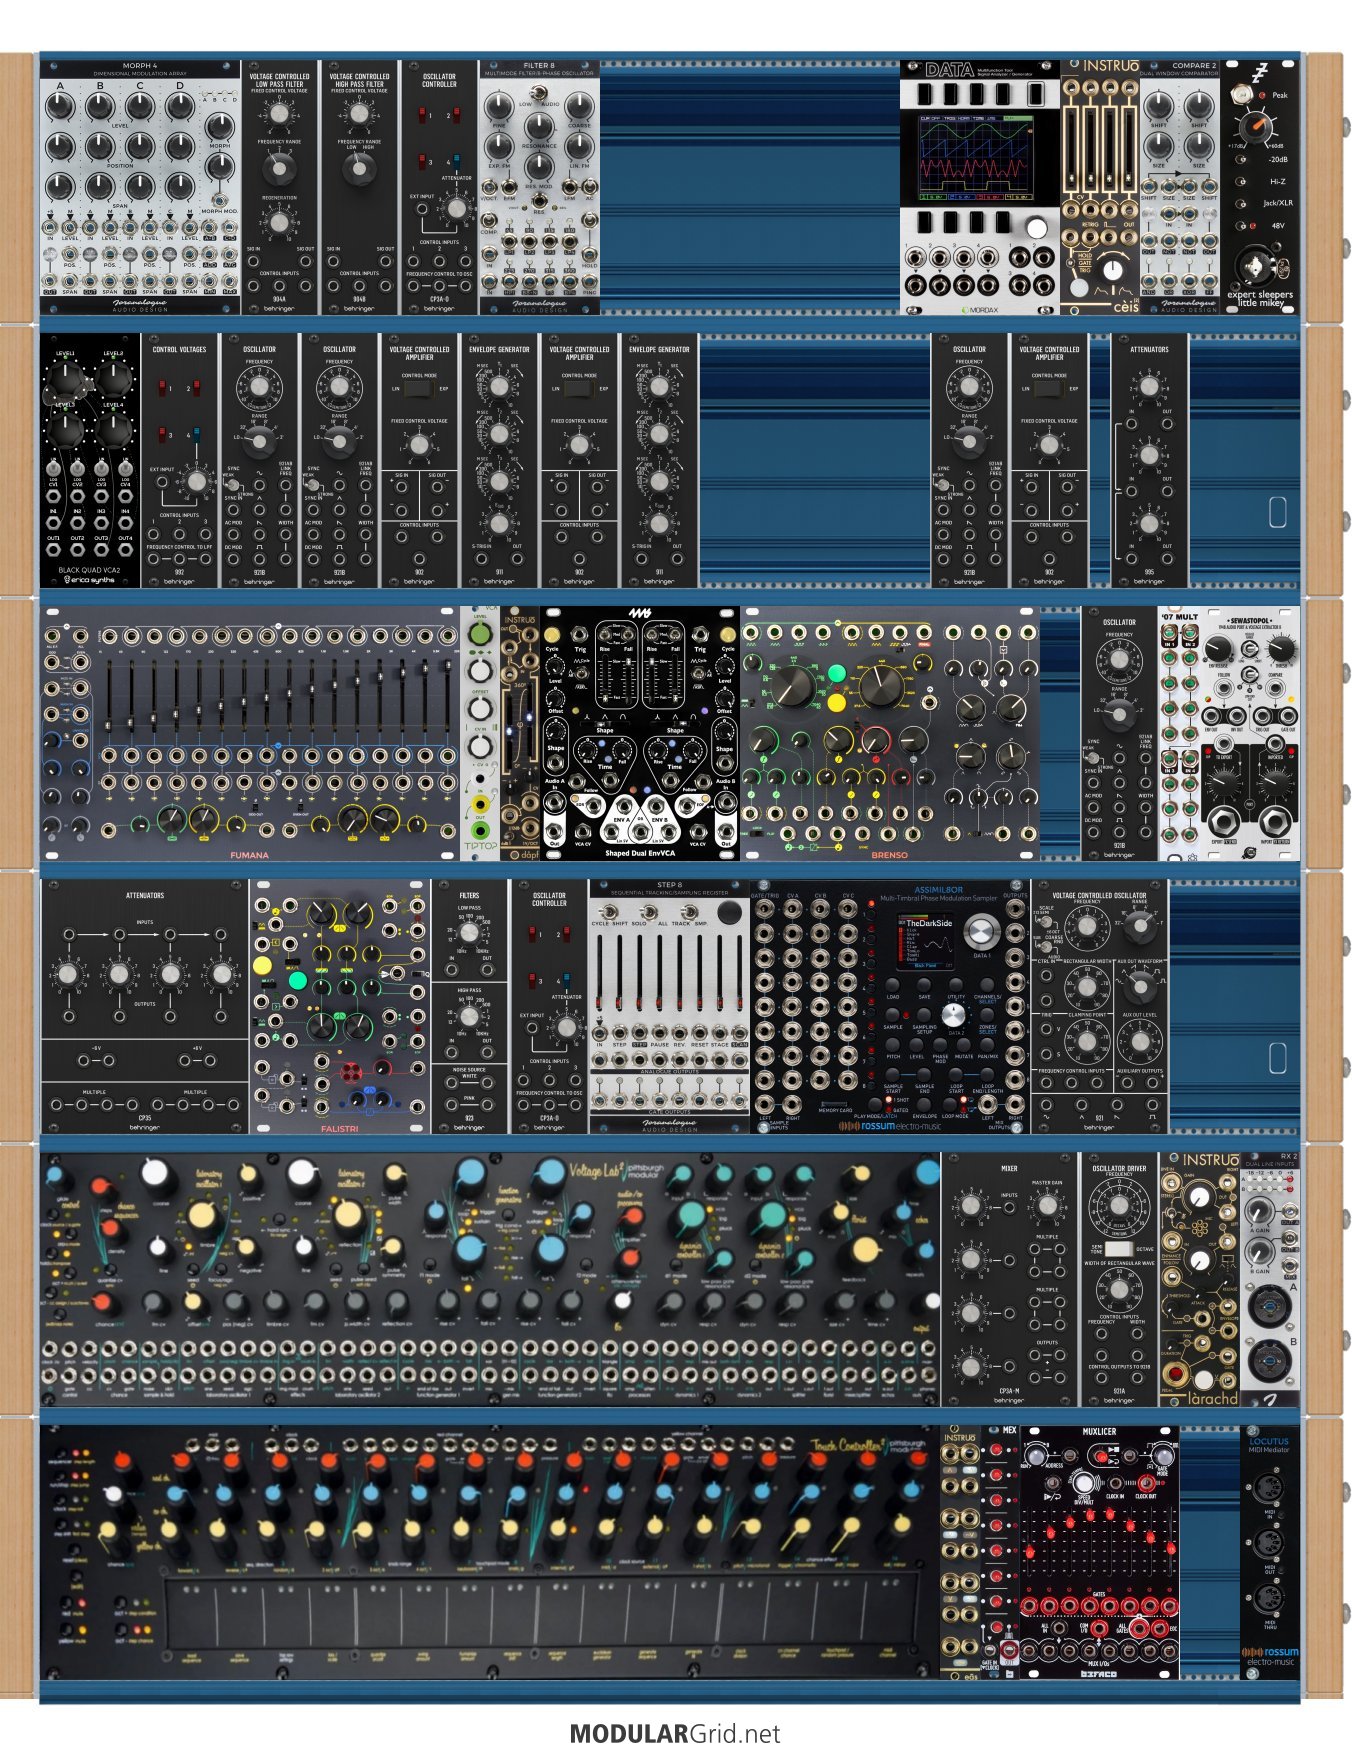1352x1755 pixels.
Task: Click the Joranalogue logo on Morph 4
Action: pyautogui.click(x=139, y=306)
